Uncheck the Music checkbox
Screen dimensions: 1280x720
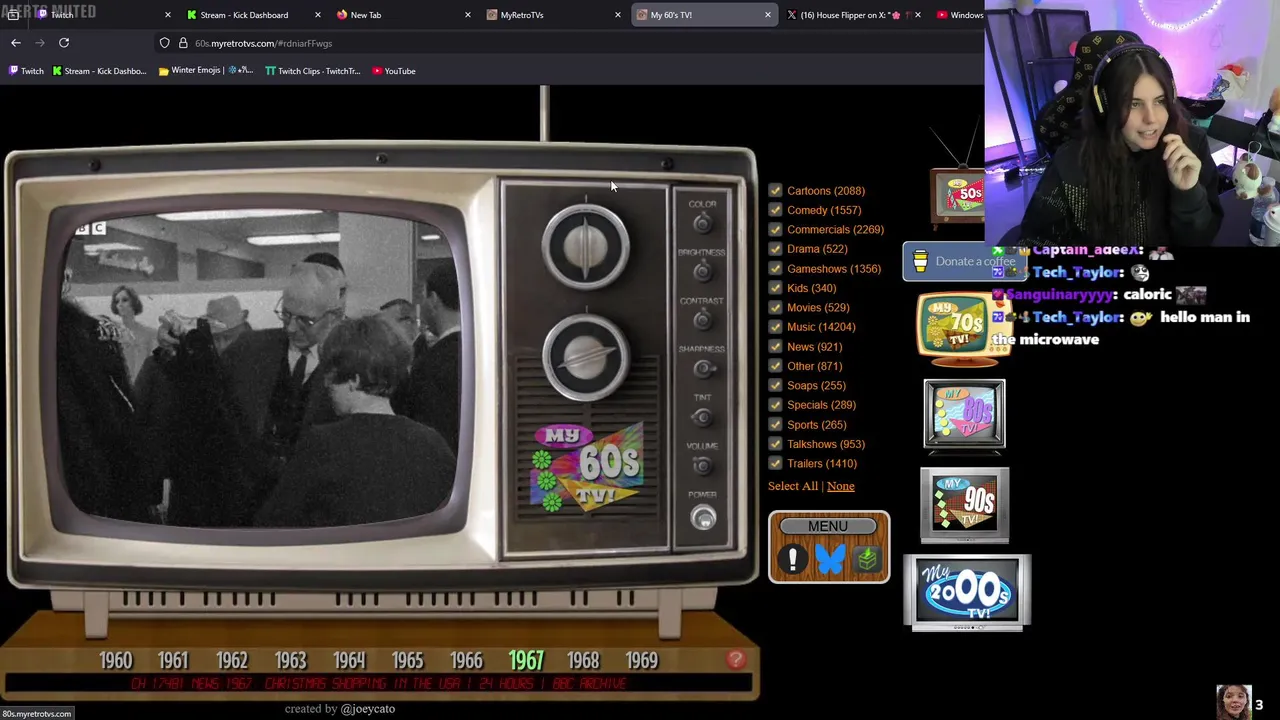click(x=775, y=327)
